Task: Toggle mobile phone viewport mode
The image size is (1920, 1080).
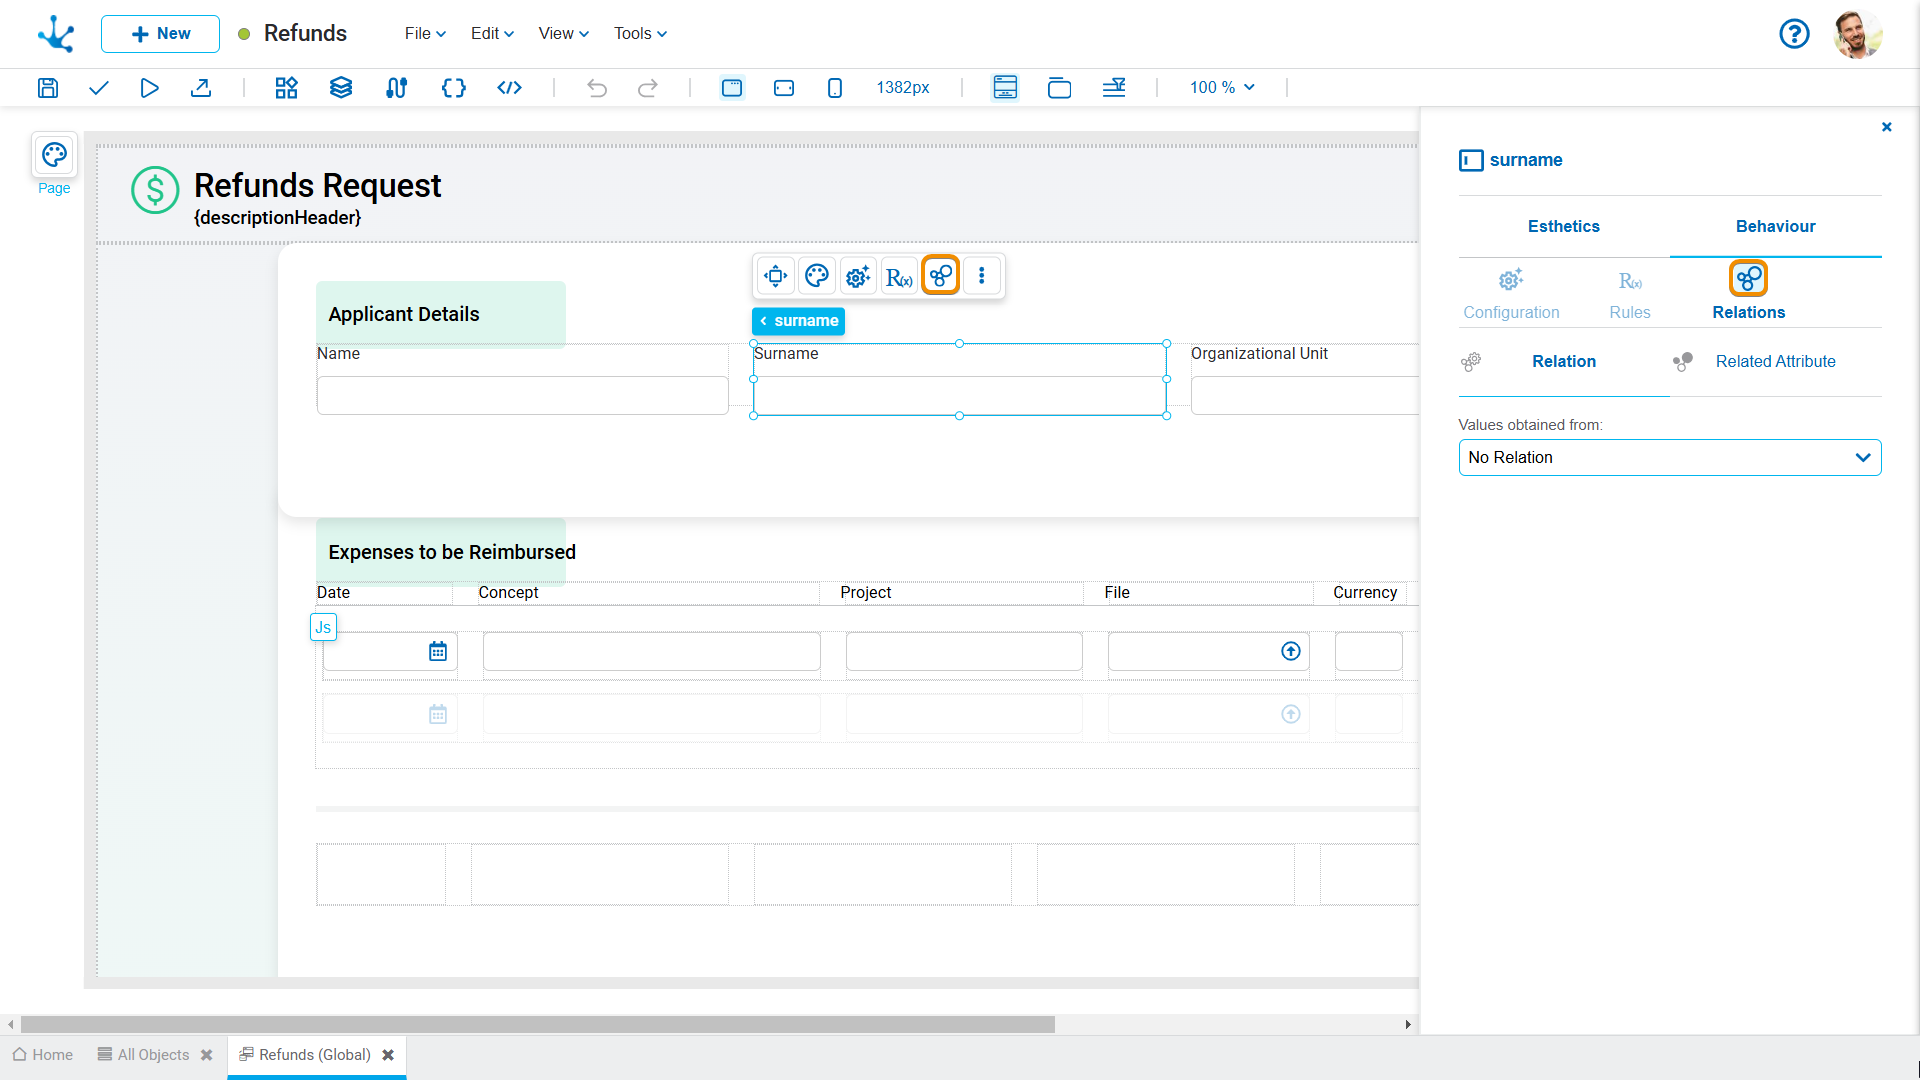Action: click(835, 88)
